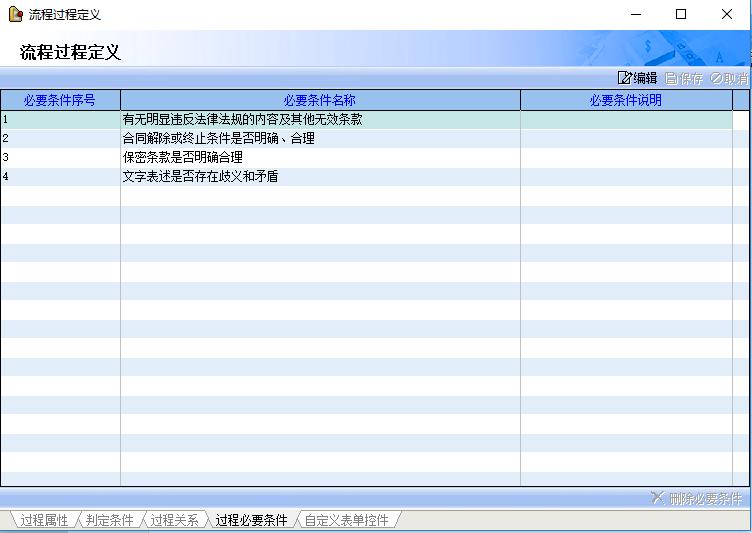Click the 取消 cancel toolbar button
The image size is (752, 533).
pos(729,78)
